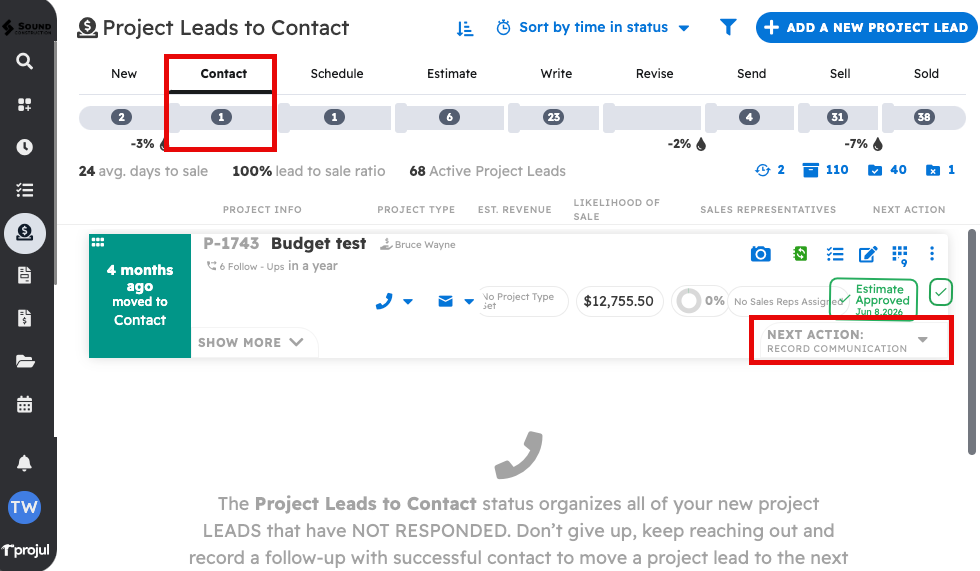Image resolution: width=980 pixels, height=571 pixels.
Task: Open the search icon in the sidebar
Action: (x=25, y=62)
